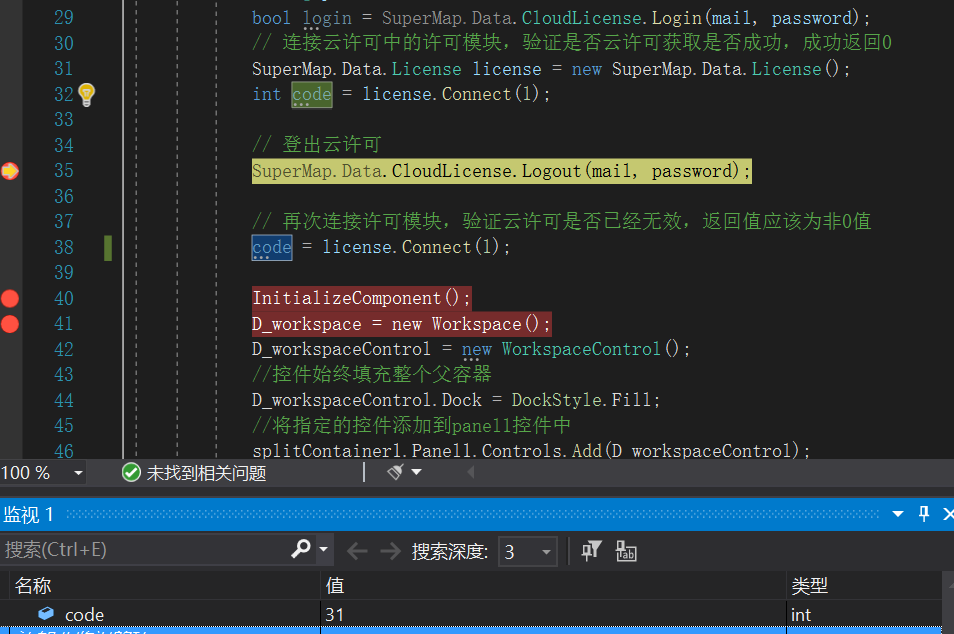Open the 搜索深度 combo box showing 3
This screenshot has height=634, width=954.
(x=527, y=551)
